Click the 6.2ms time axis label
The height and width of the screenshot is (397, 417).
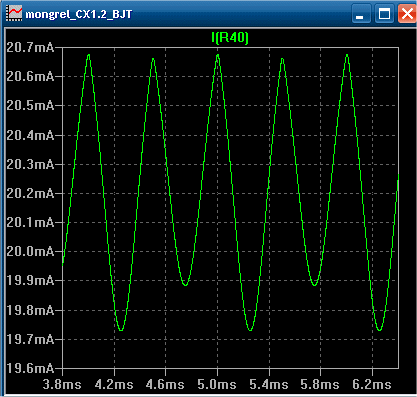point(372,384)
